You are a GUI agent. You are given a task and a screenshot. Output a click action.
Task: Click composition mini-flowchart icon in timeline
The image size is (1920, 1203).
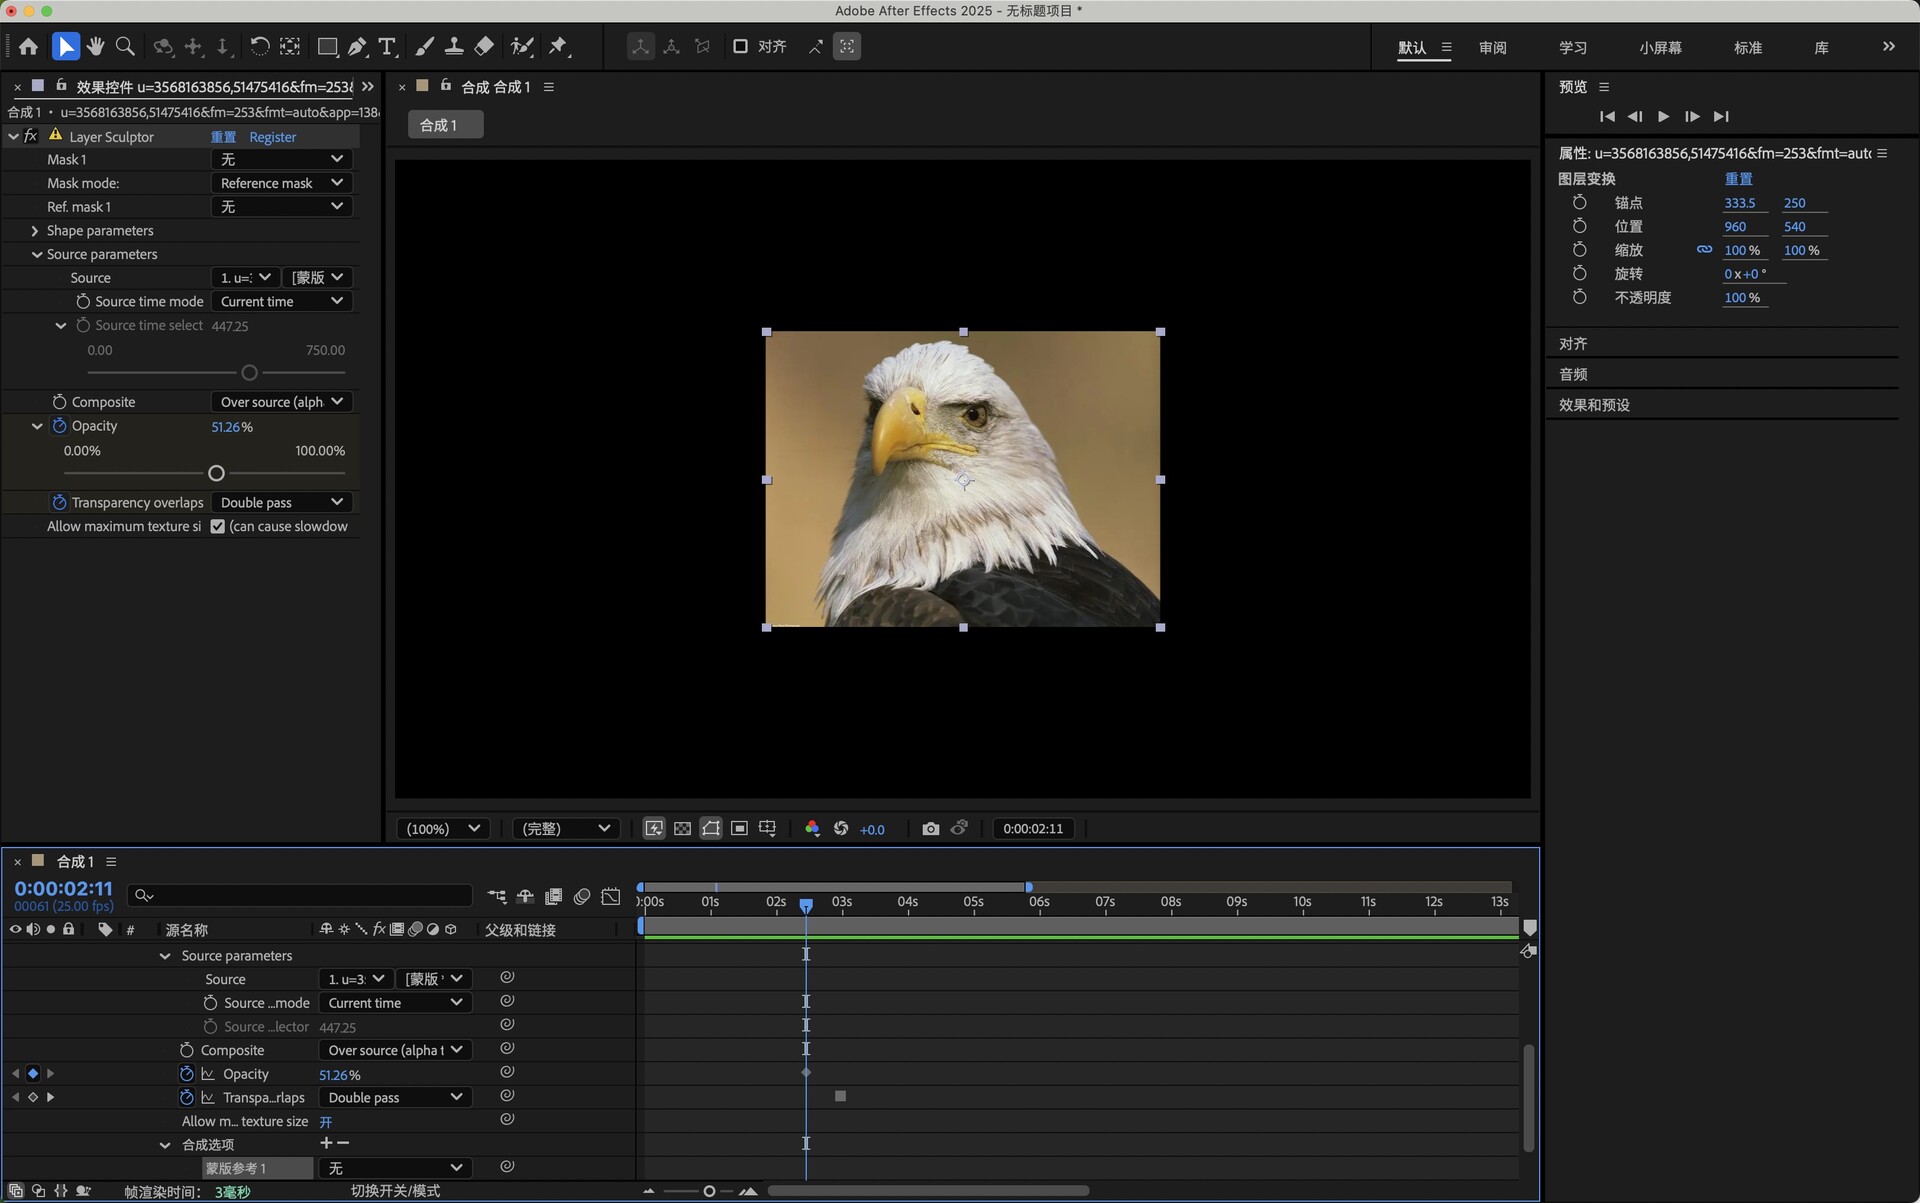(x=497, y=897)
